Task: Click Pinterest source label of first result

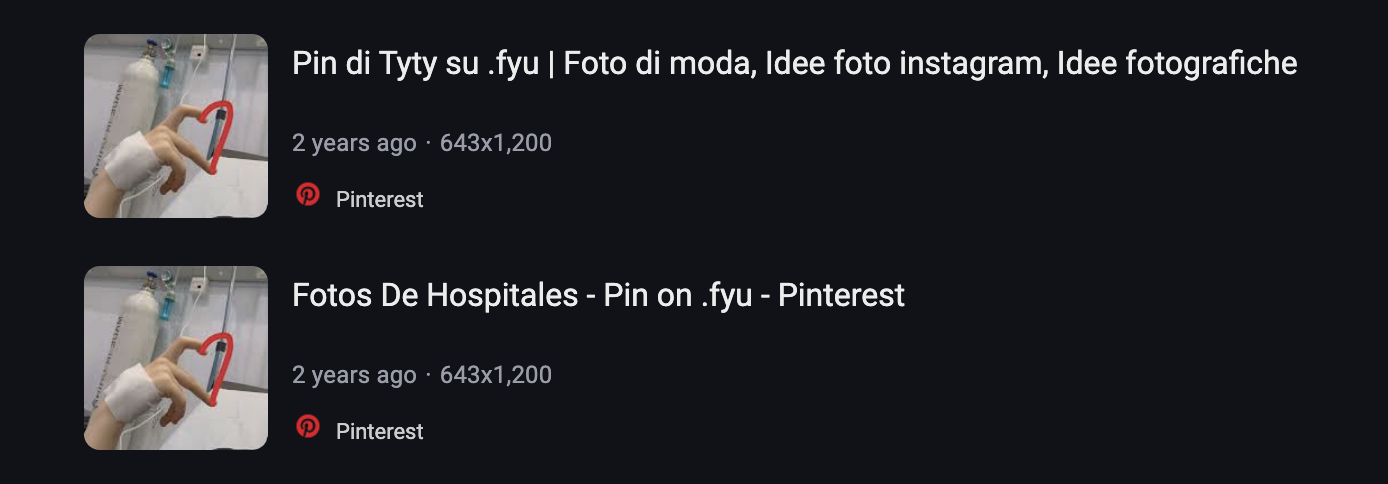Action: click(380, 199)
